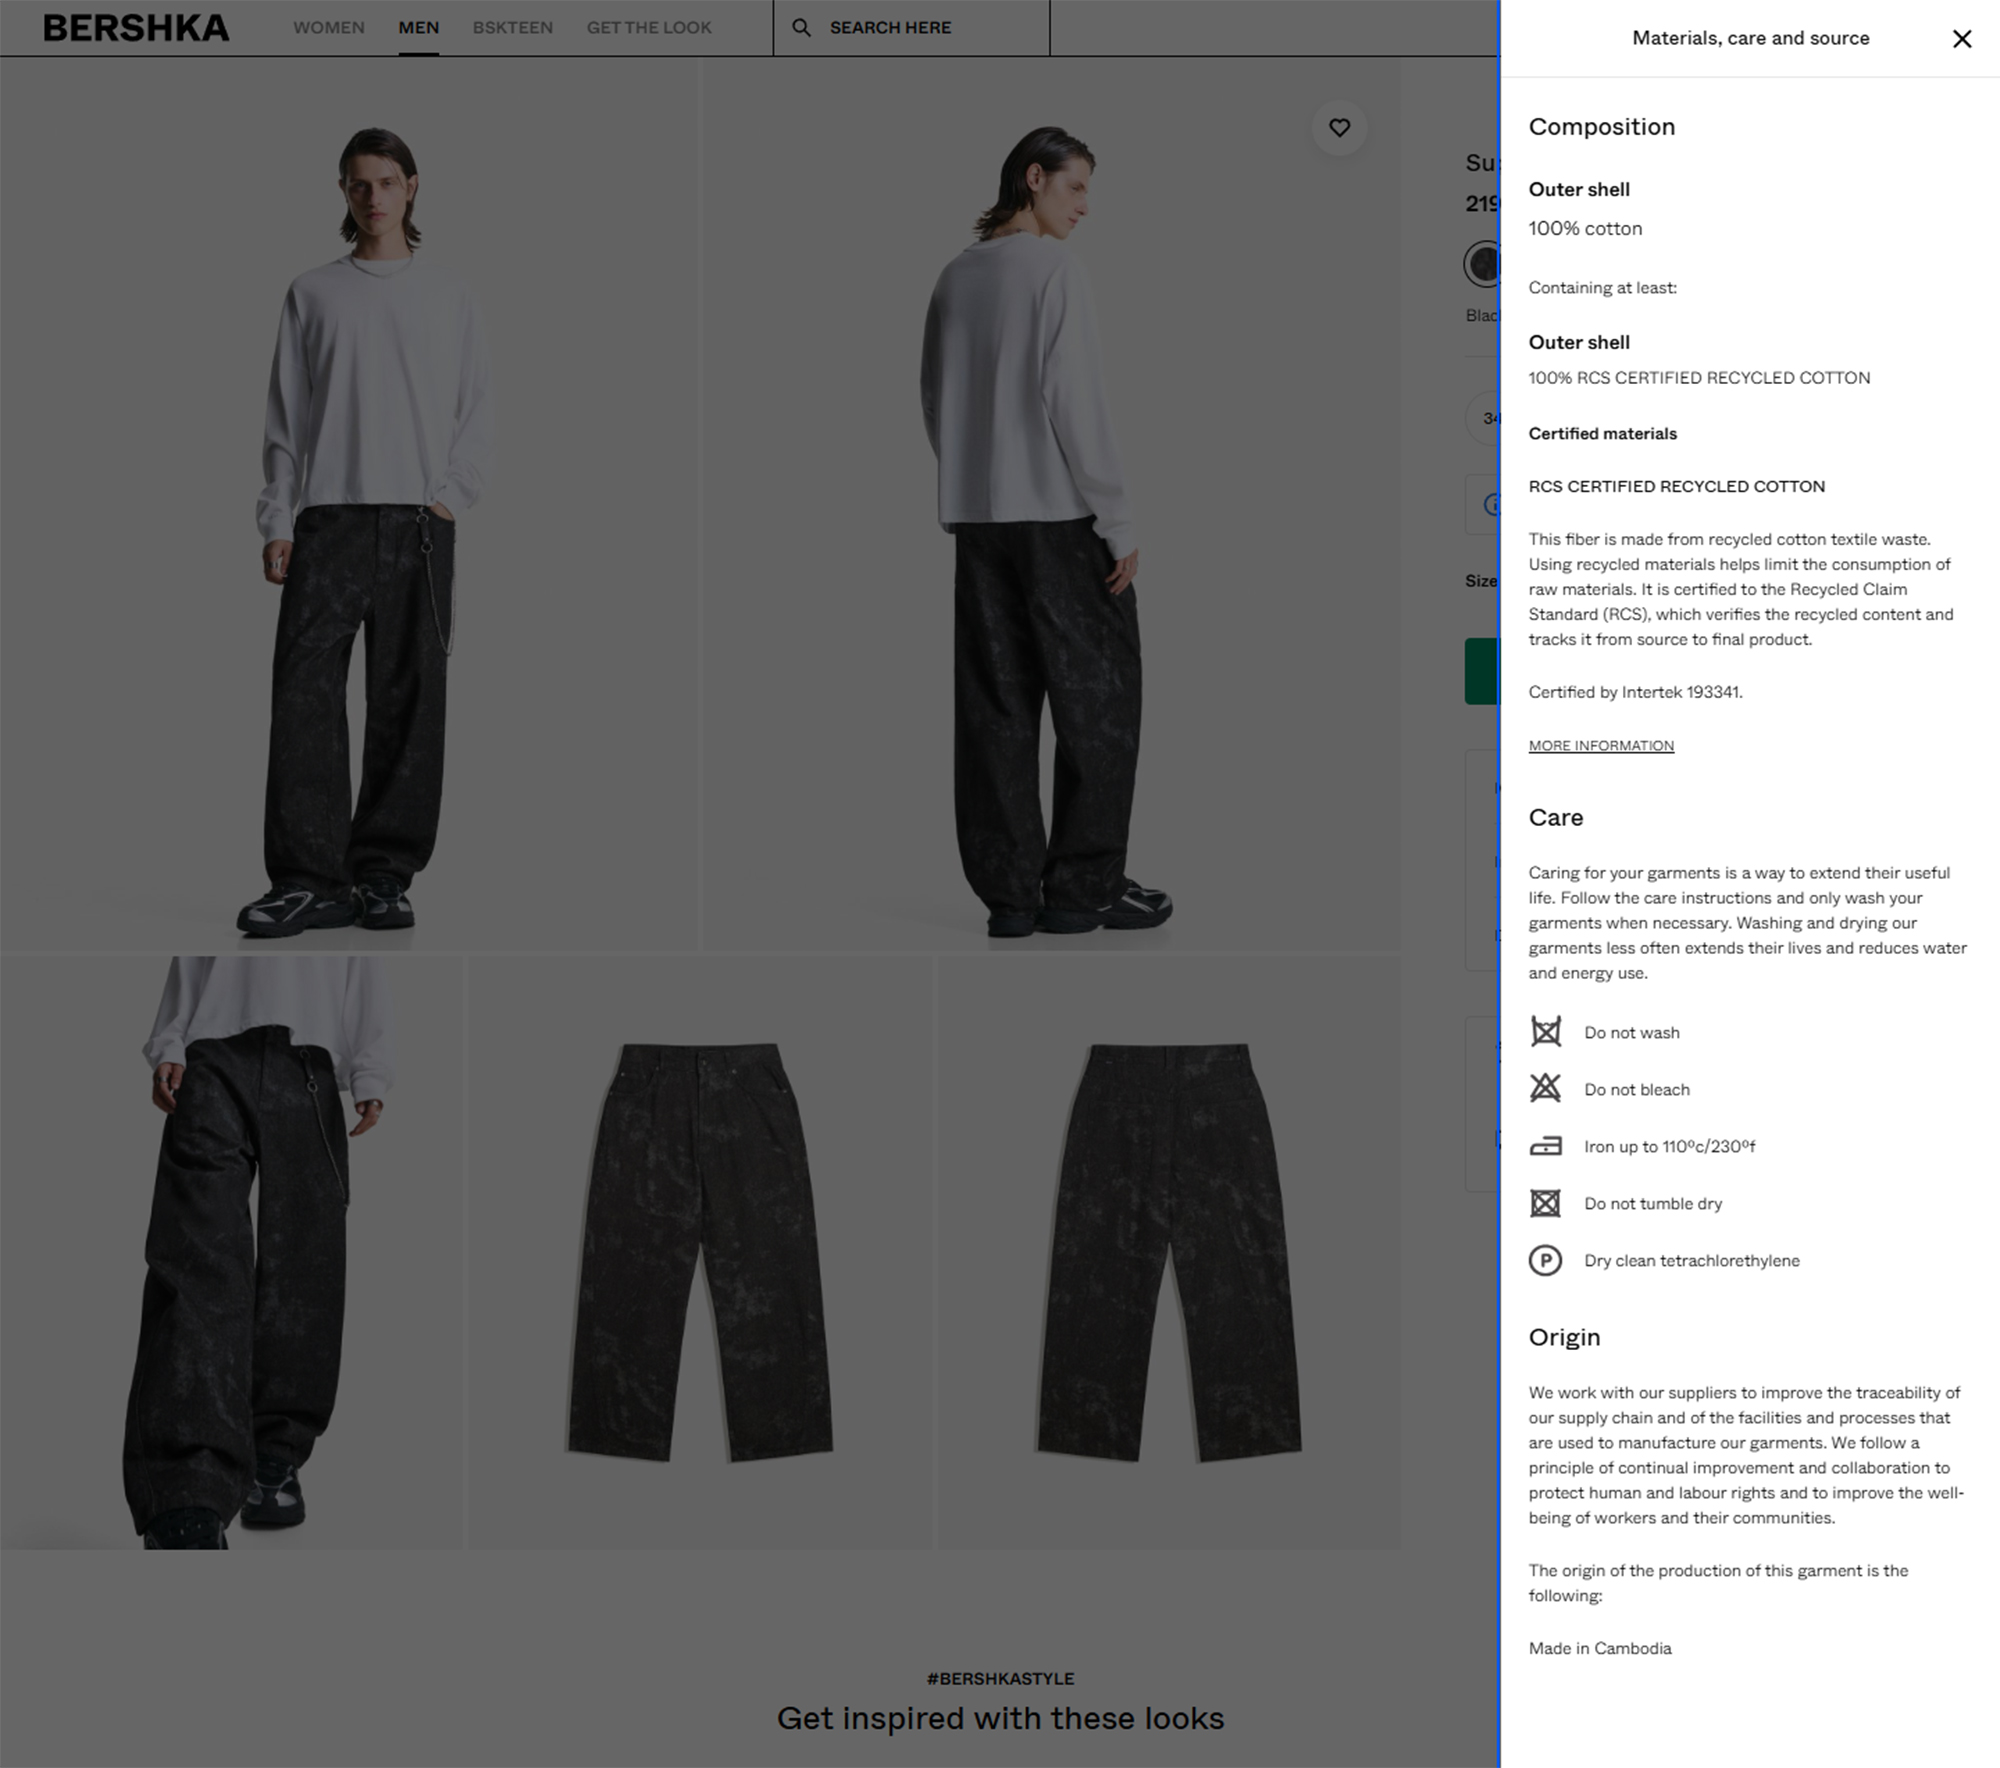Open flat front trousers product image
The width and height of the screenshot is (2000, 1768).
pos(700,1252)
